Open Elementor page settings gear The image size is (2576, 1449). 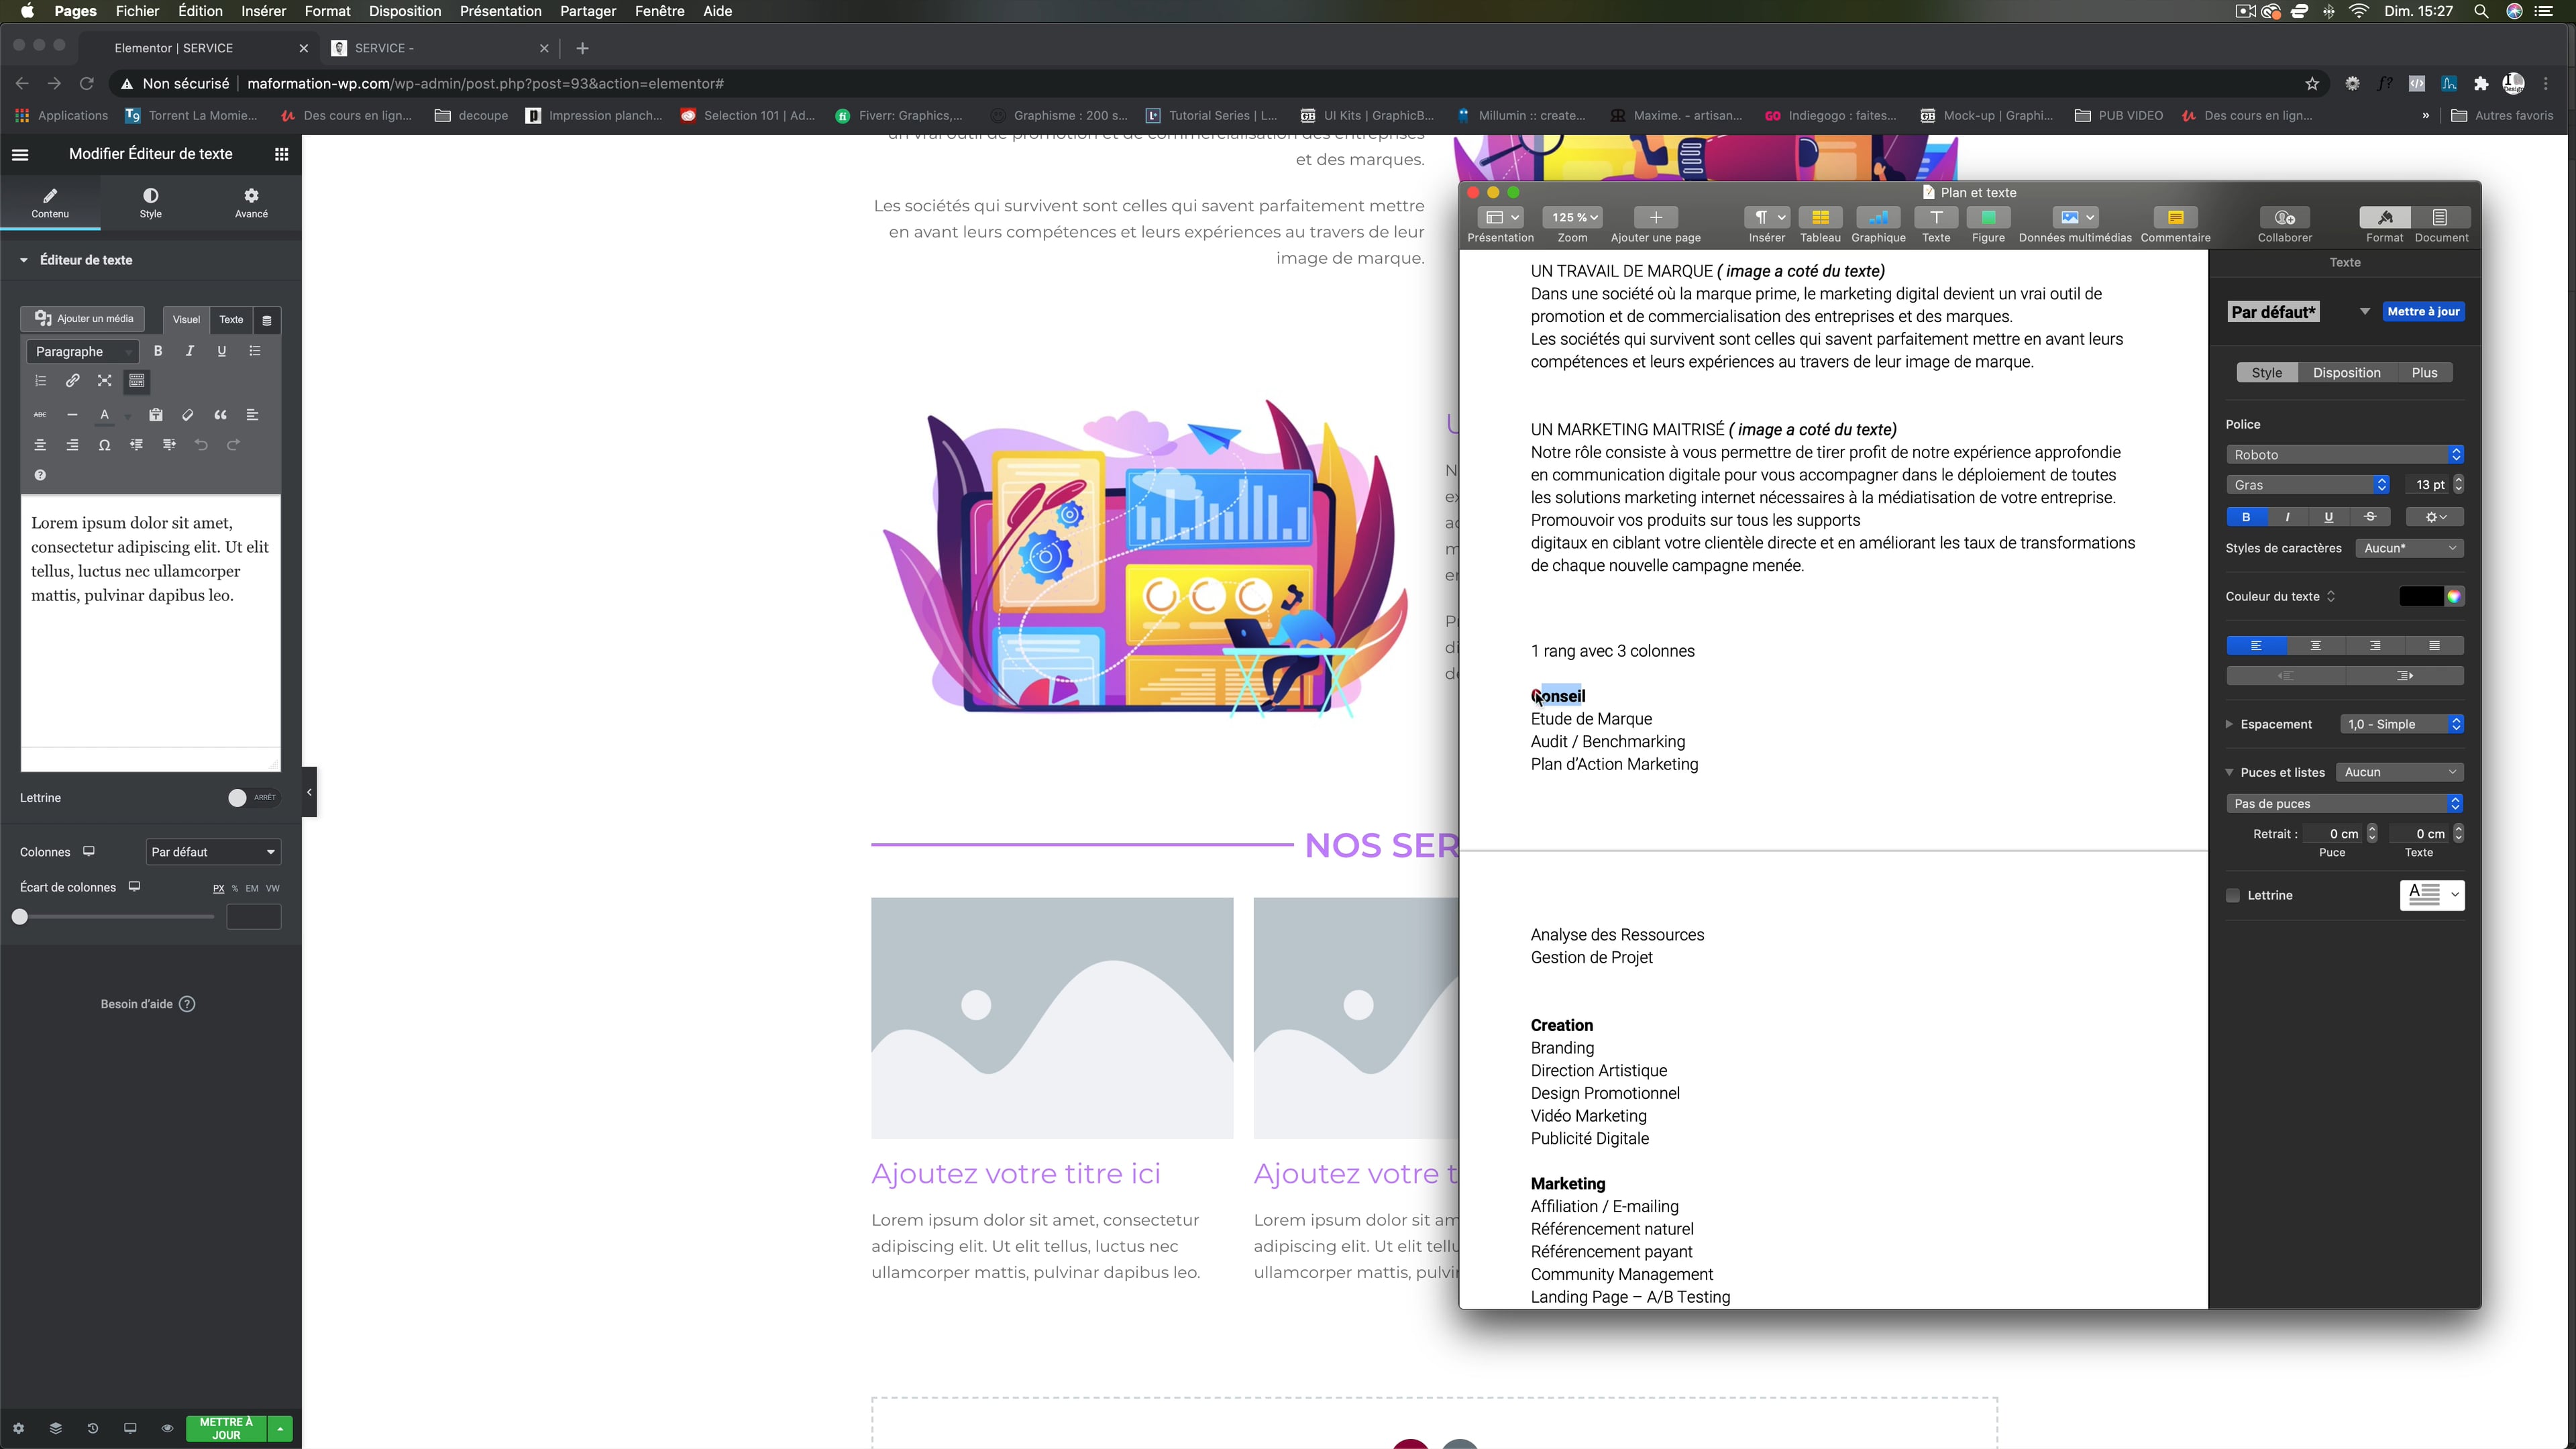18,1428
